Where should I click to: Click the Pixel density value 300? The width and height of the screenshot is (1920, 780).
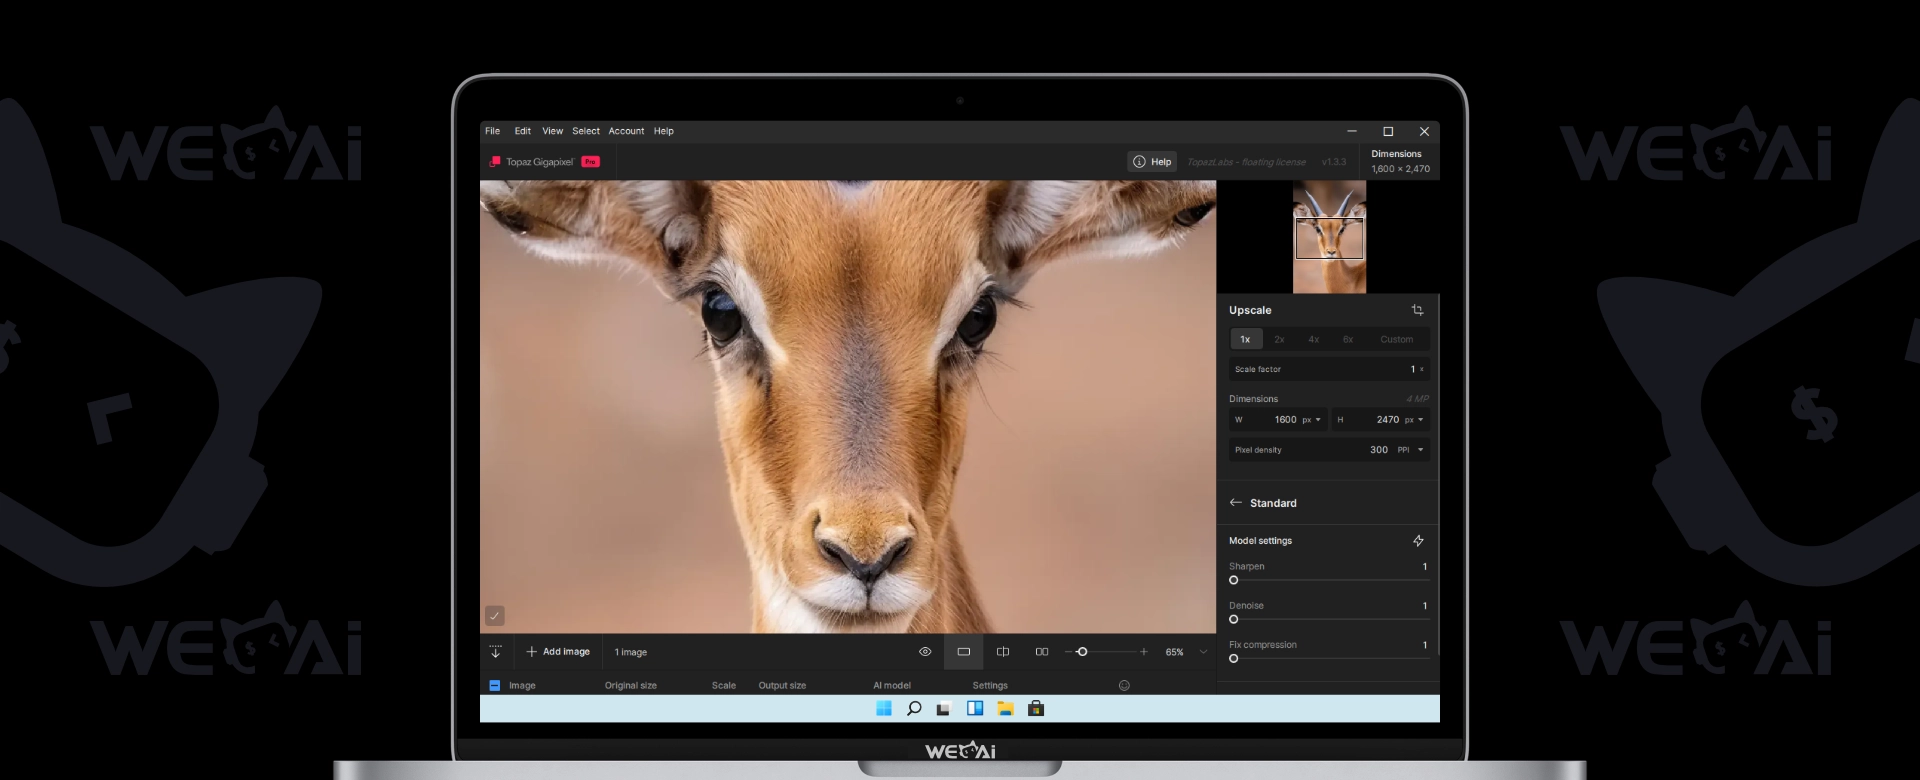(x=1379, y=450)
